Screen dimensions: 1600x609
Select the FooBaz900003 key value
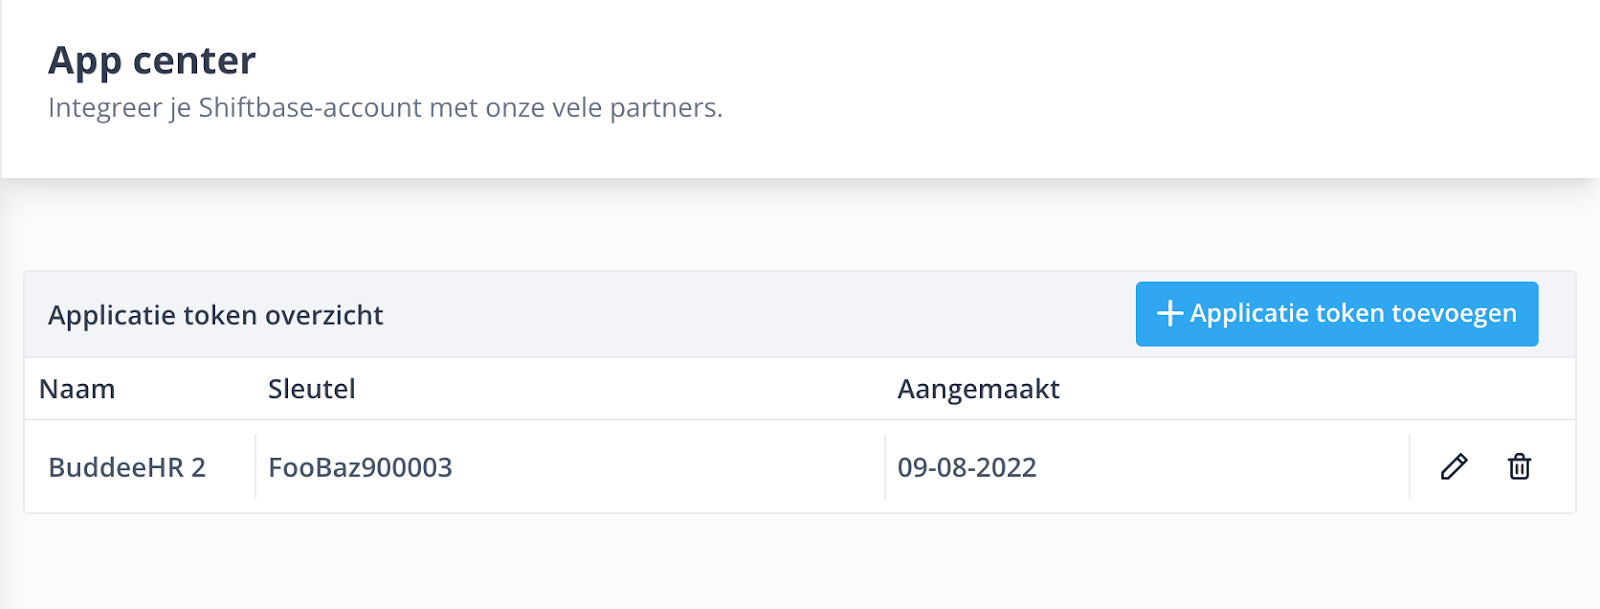point(360,467)
